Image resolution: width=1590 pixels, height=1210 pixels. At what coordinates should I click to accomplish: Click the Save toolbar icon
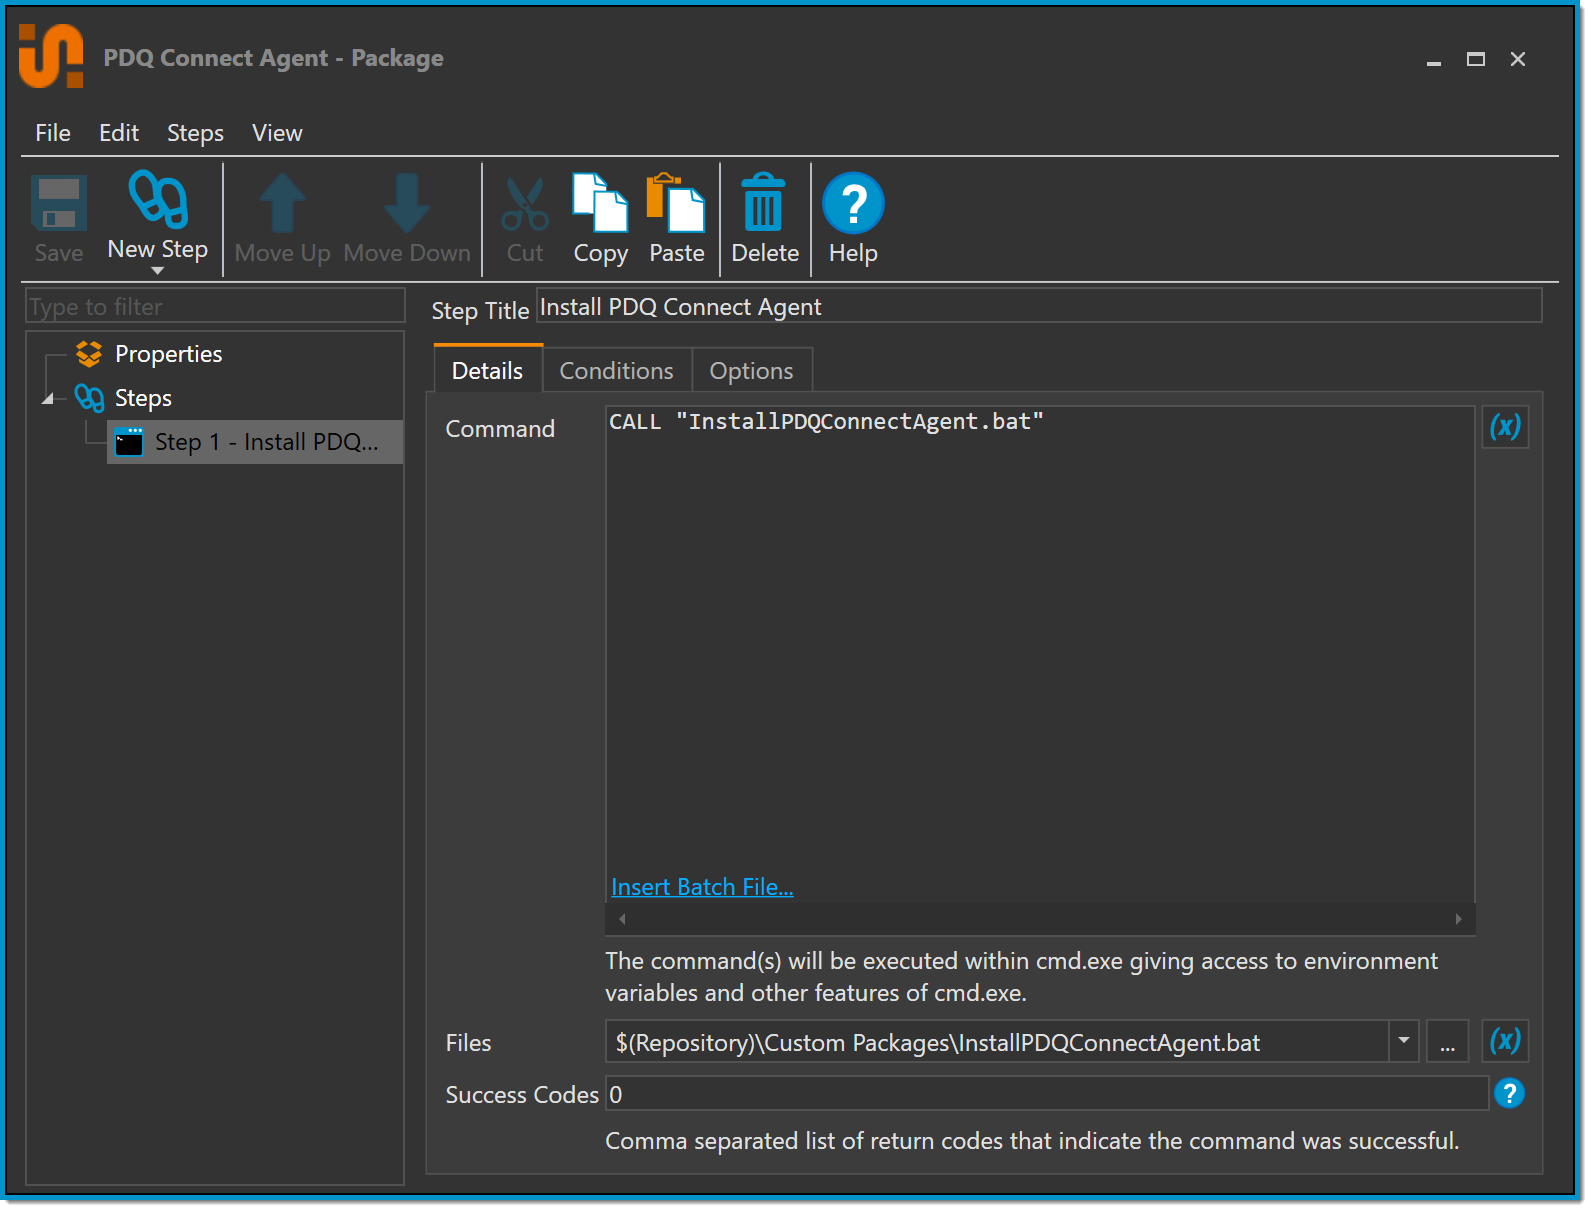(59, 203)
